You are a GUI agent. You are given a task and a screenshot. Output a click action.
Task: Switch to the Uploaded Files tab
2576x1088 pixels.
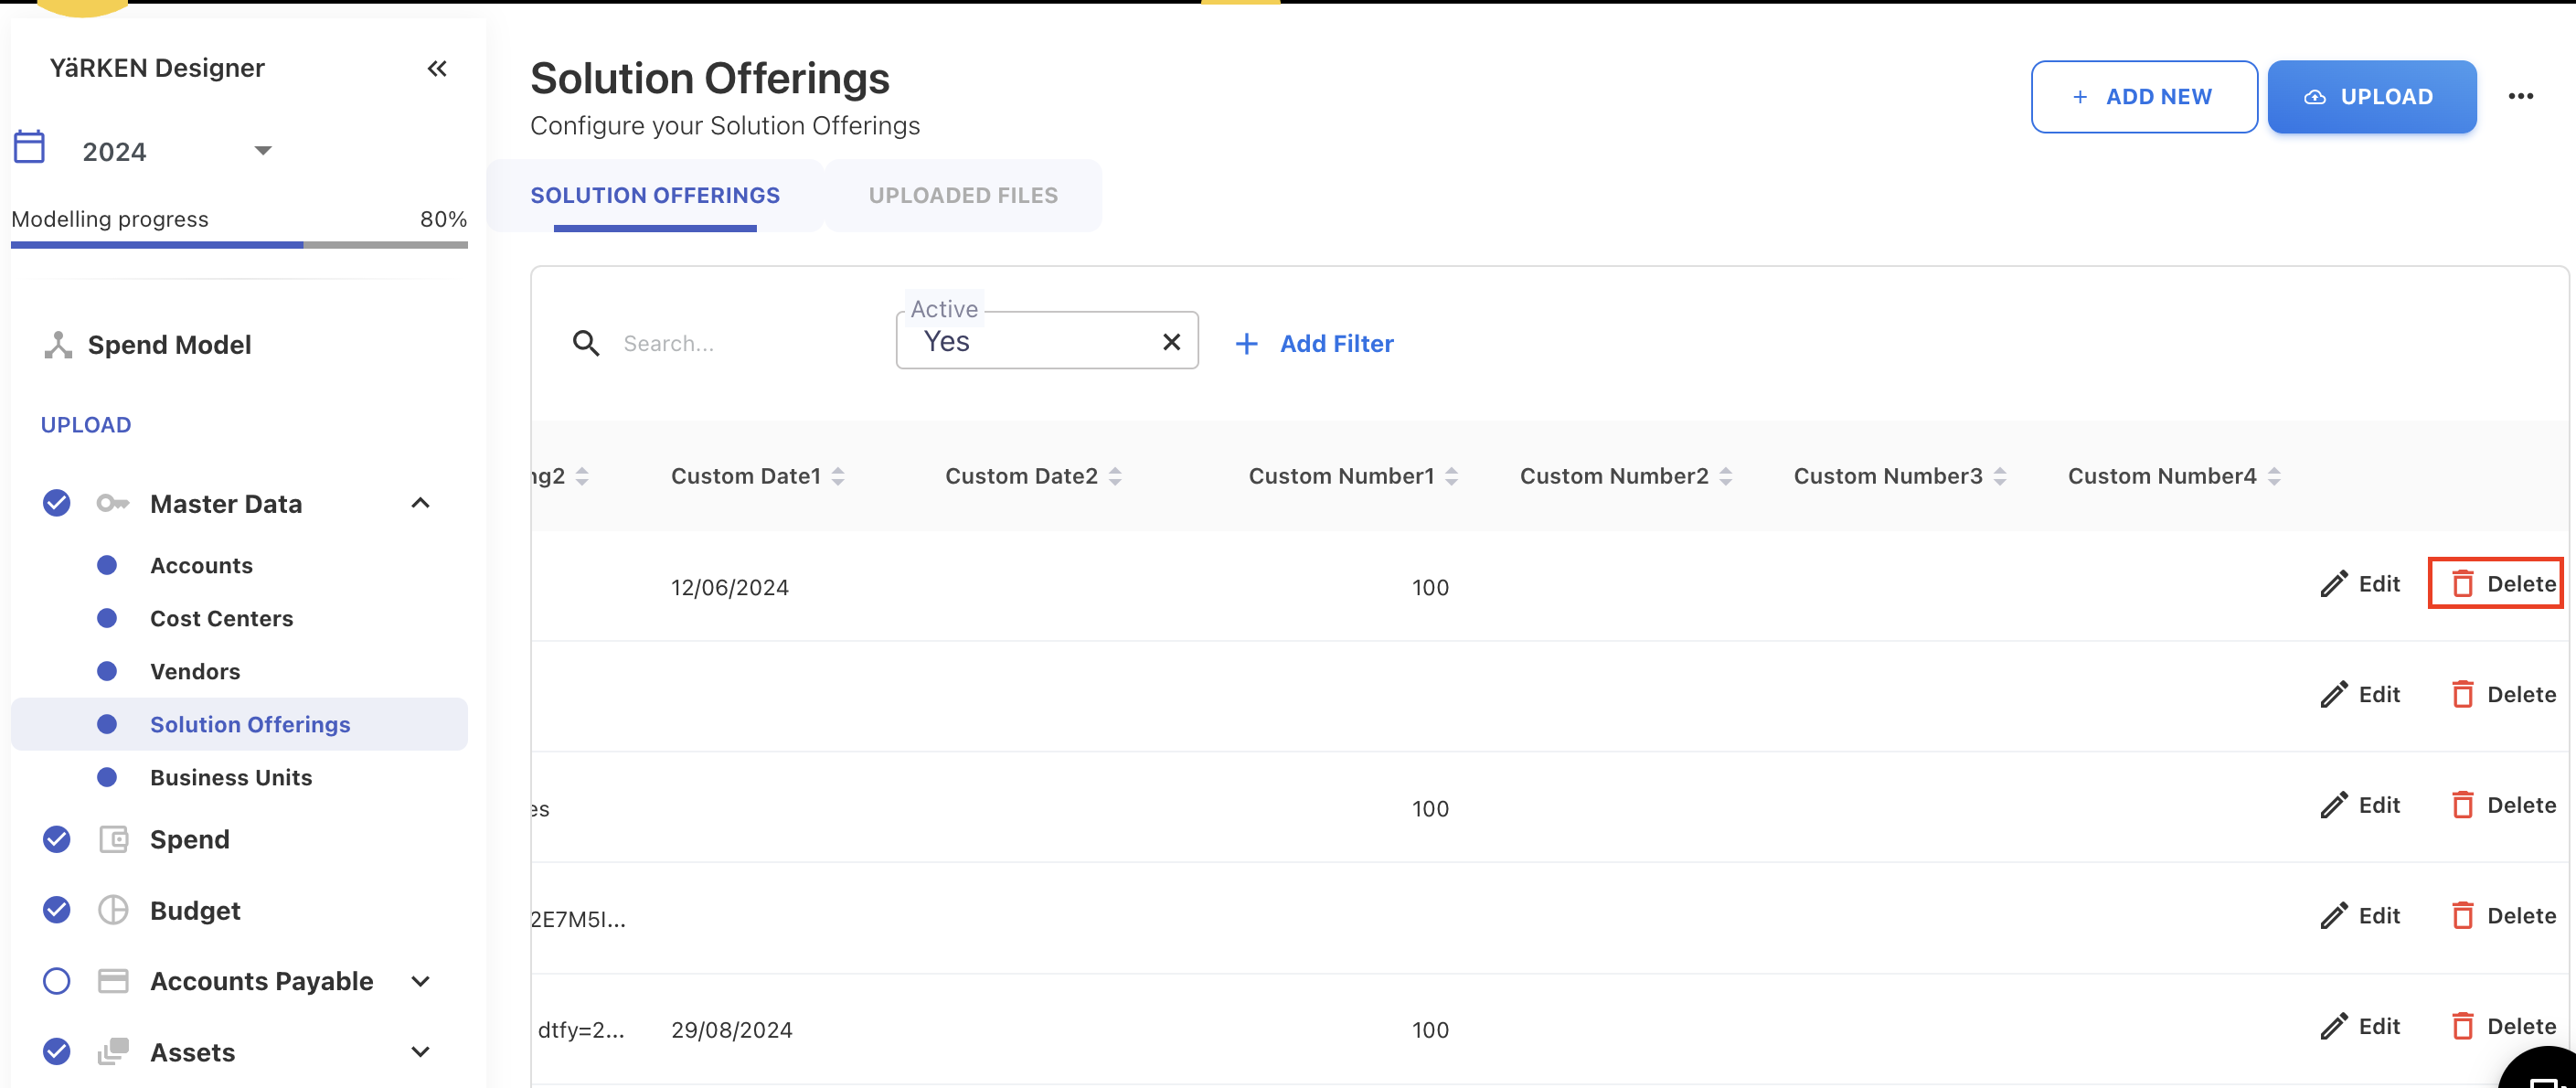point(962,195)
